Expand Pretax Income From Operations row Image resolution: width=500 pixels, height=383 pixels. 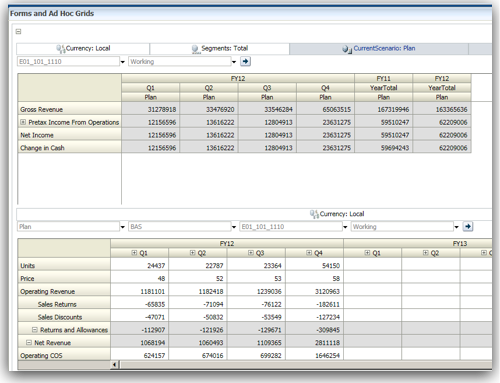23,122
